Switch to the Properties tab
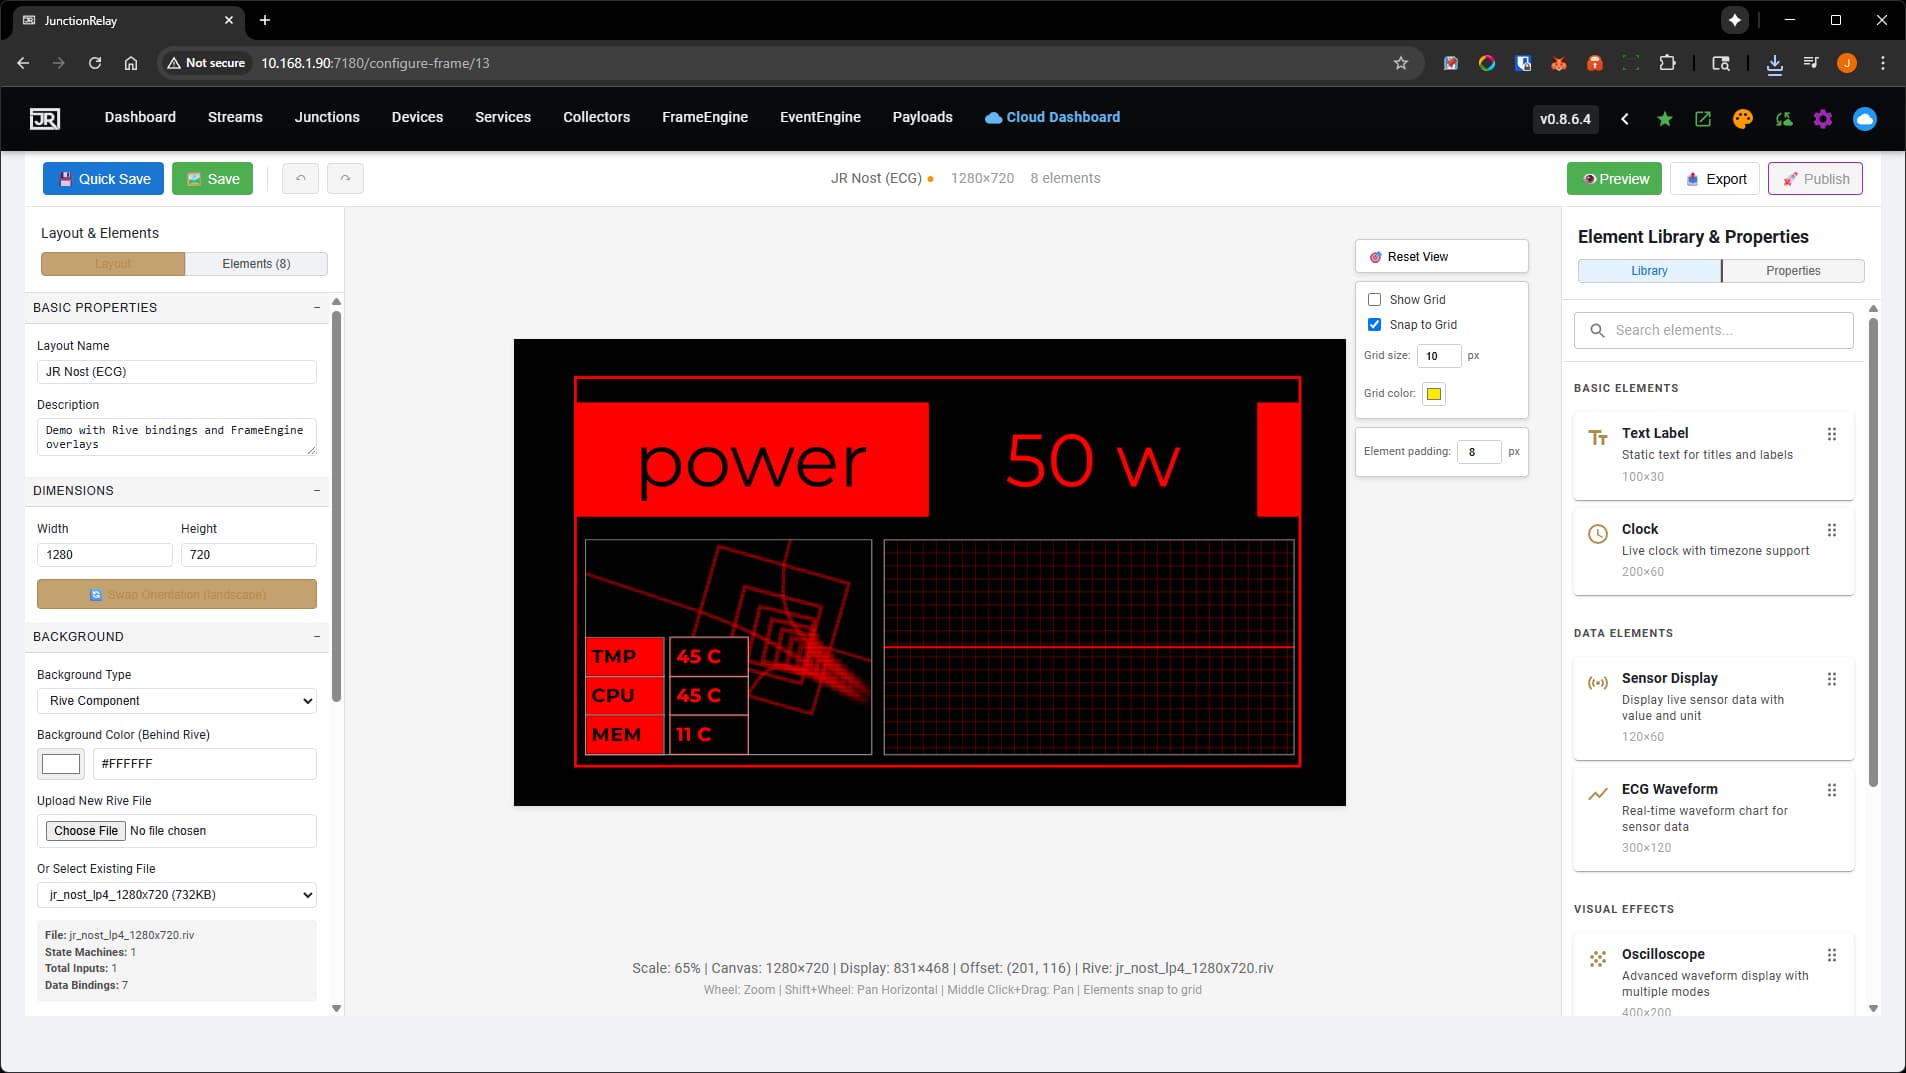The width and height of the screenshot is (1906, 1073). point(1791,270)
